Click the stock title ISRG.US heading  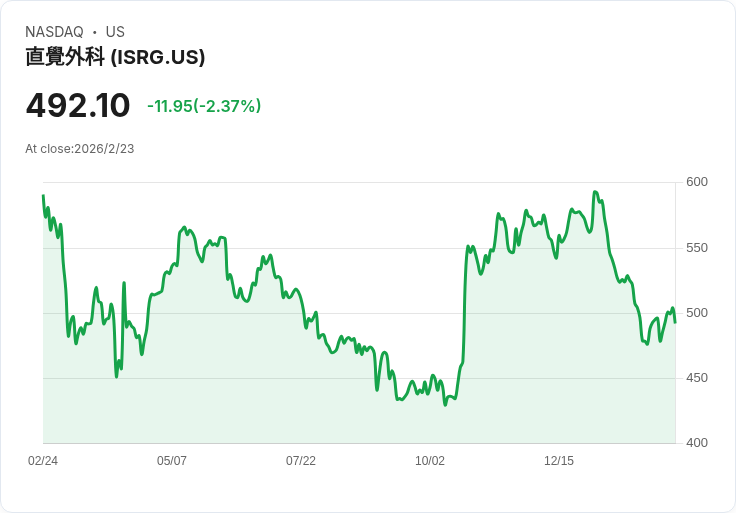pos(115,57)
